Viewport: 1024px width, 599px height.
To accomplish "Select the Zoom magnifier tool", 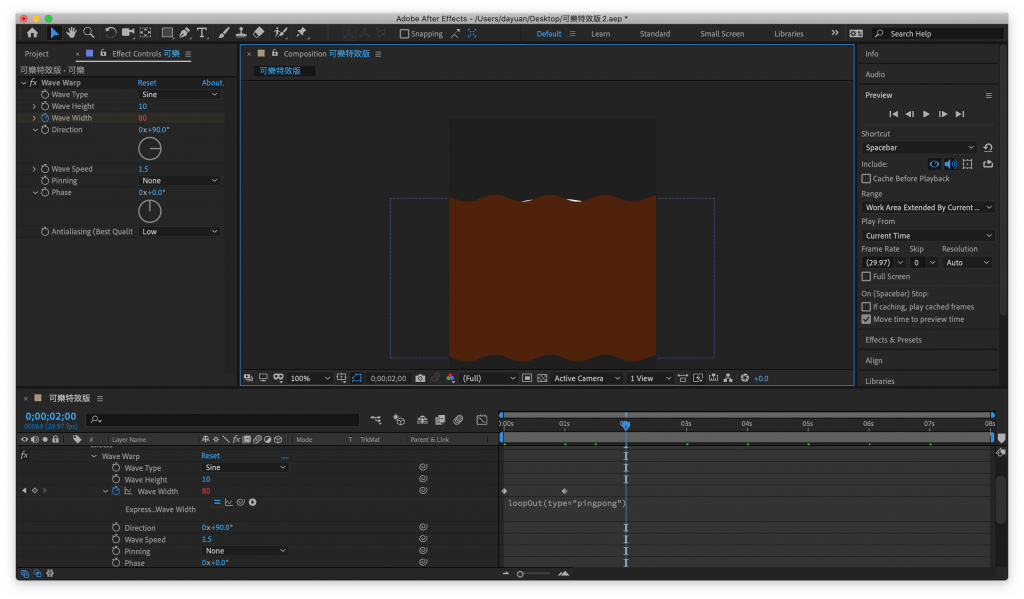I will 89,33.
